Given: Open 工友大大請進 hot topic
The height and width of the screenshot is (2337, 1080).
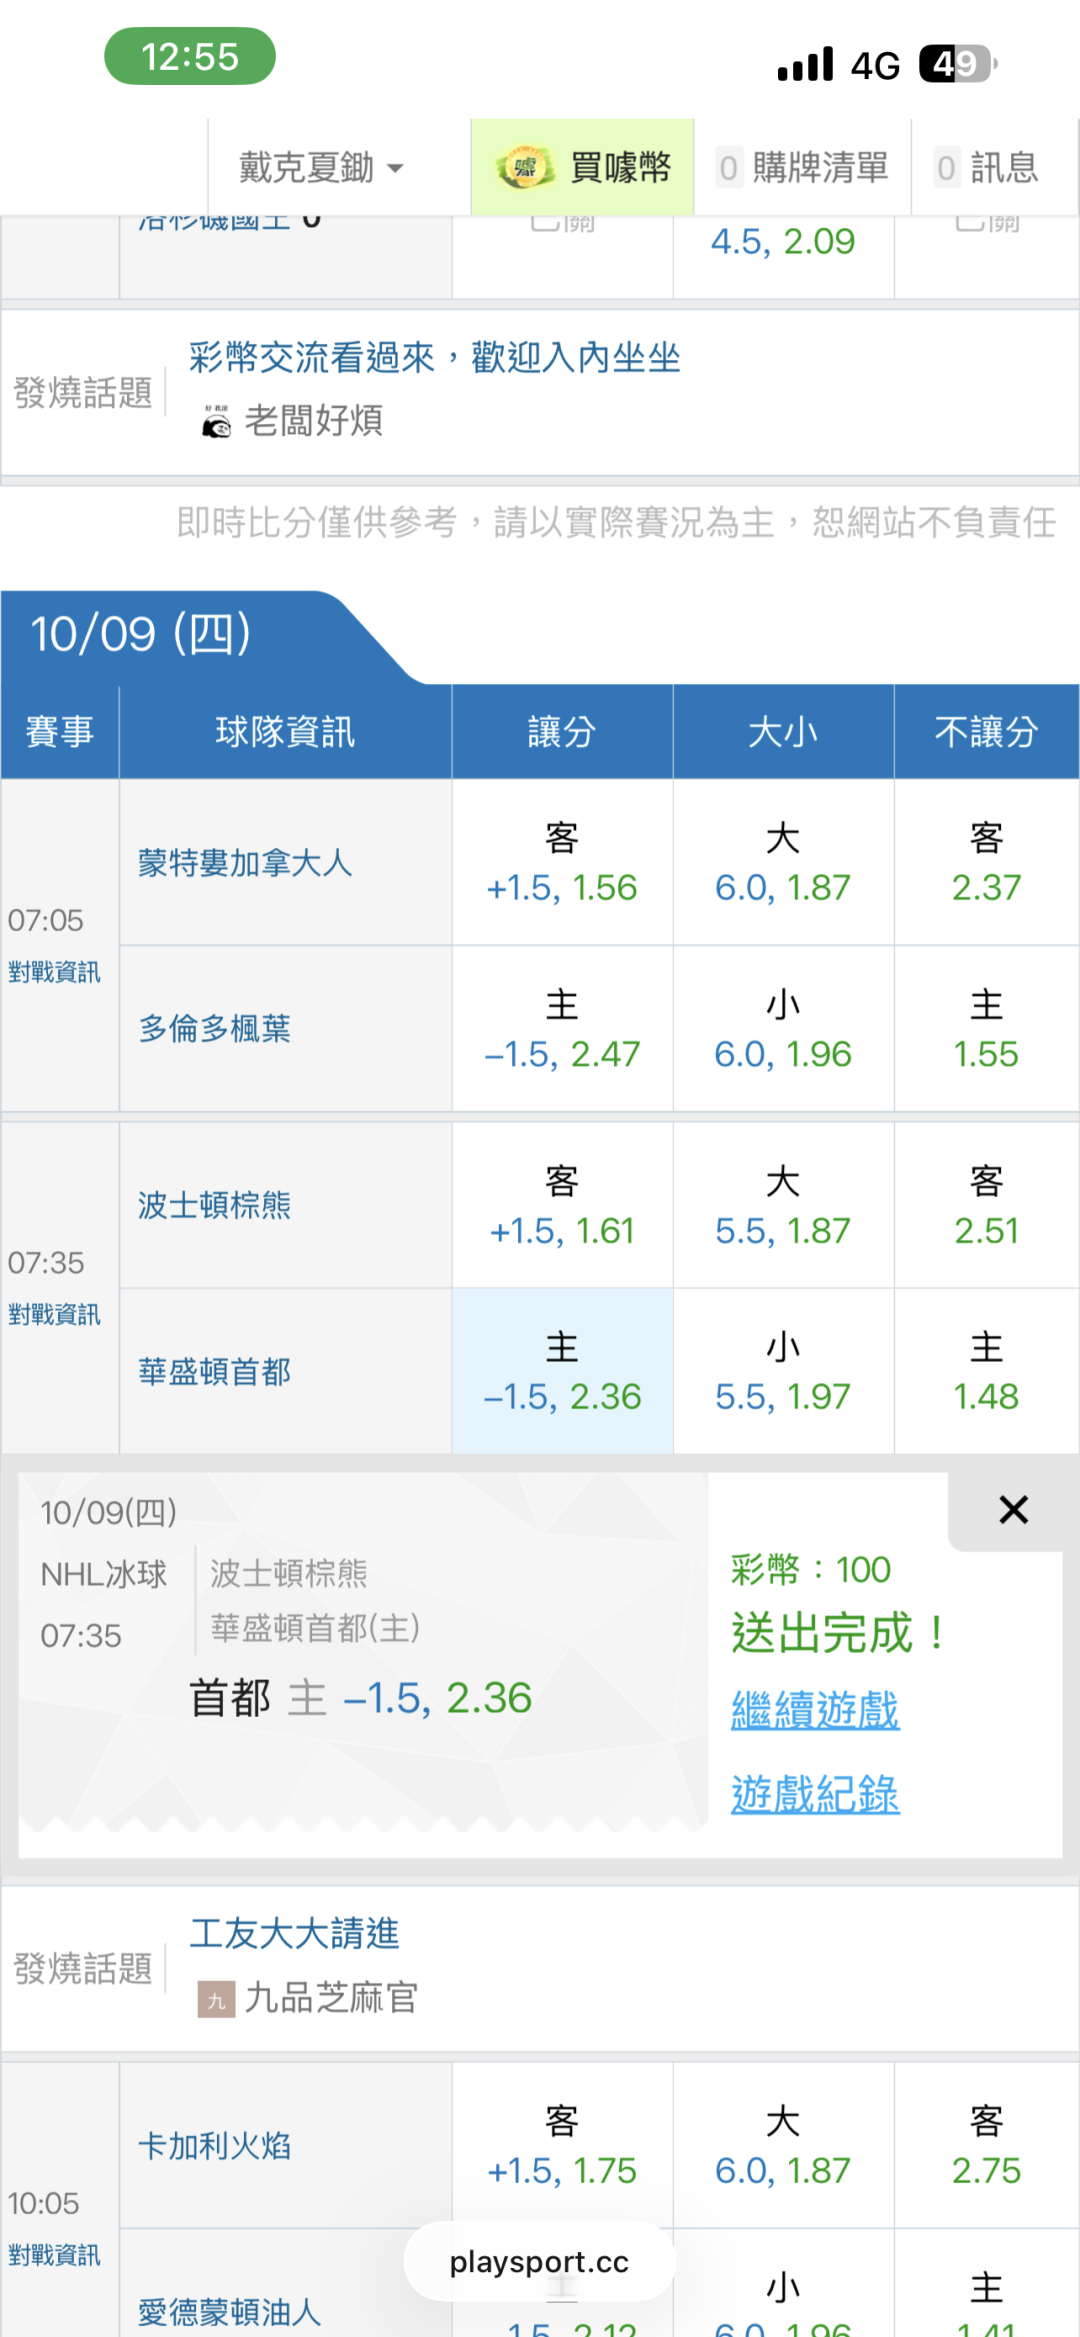Looking at the screenshot, I should (x=295, y=1933).
